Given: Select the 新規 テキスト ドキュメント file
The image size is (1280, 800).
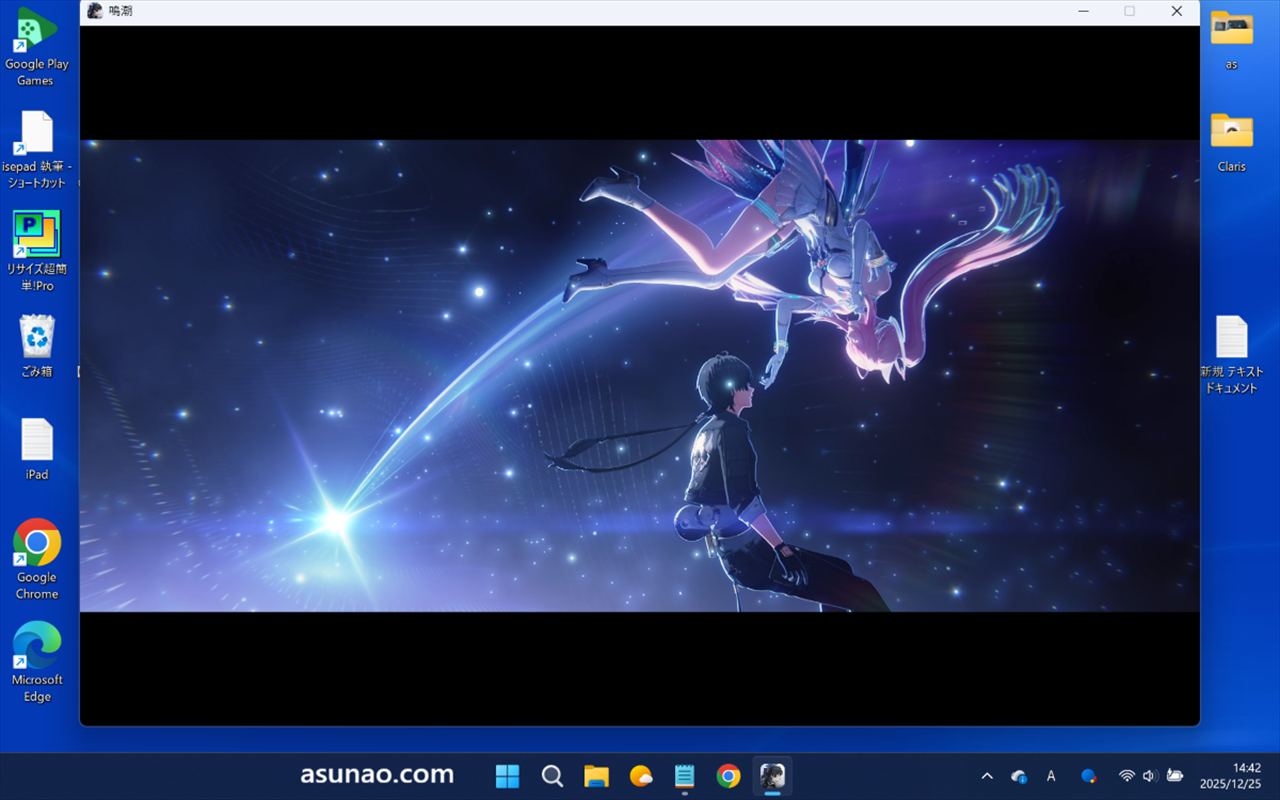Looking at the screenshot, I should tap(1231, 338).
